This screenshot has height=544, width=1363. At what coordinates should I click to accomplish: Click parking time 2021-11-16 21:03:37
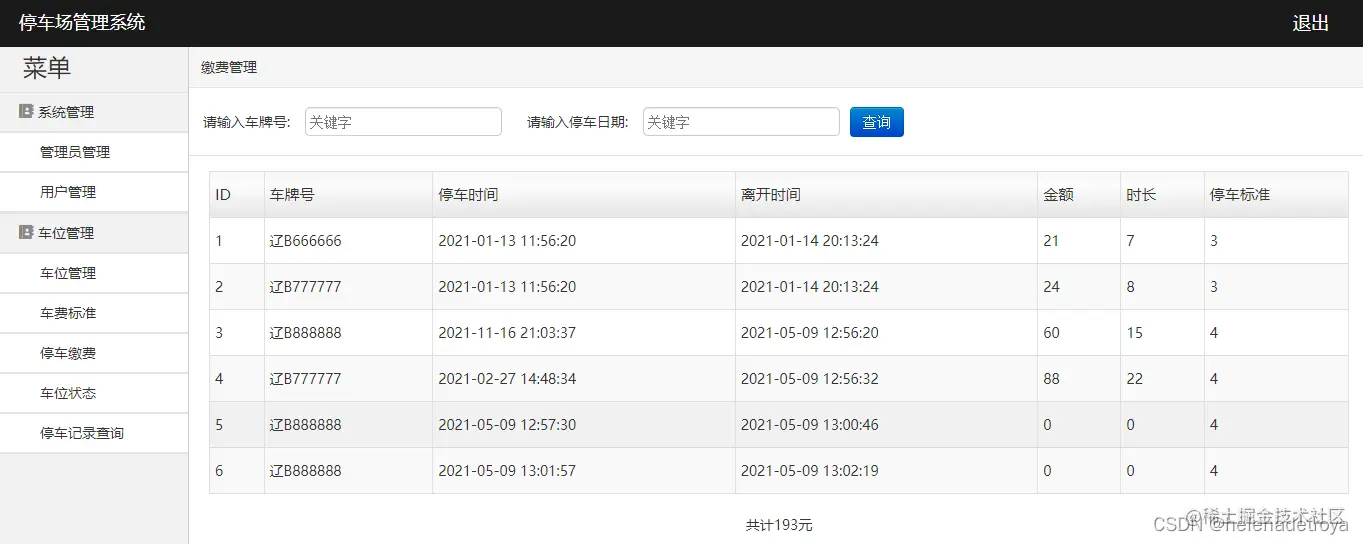[507, 333]
